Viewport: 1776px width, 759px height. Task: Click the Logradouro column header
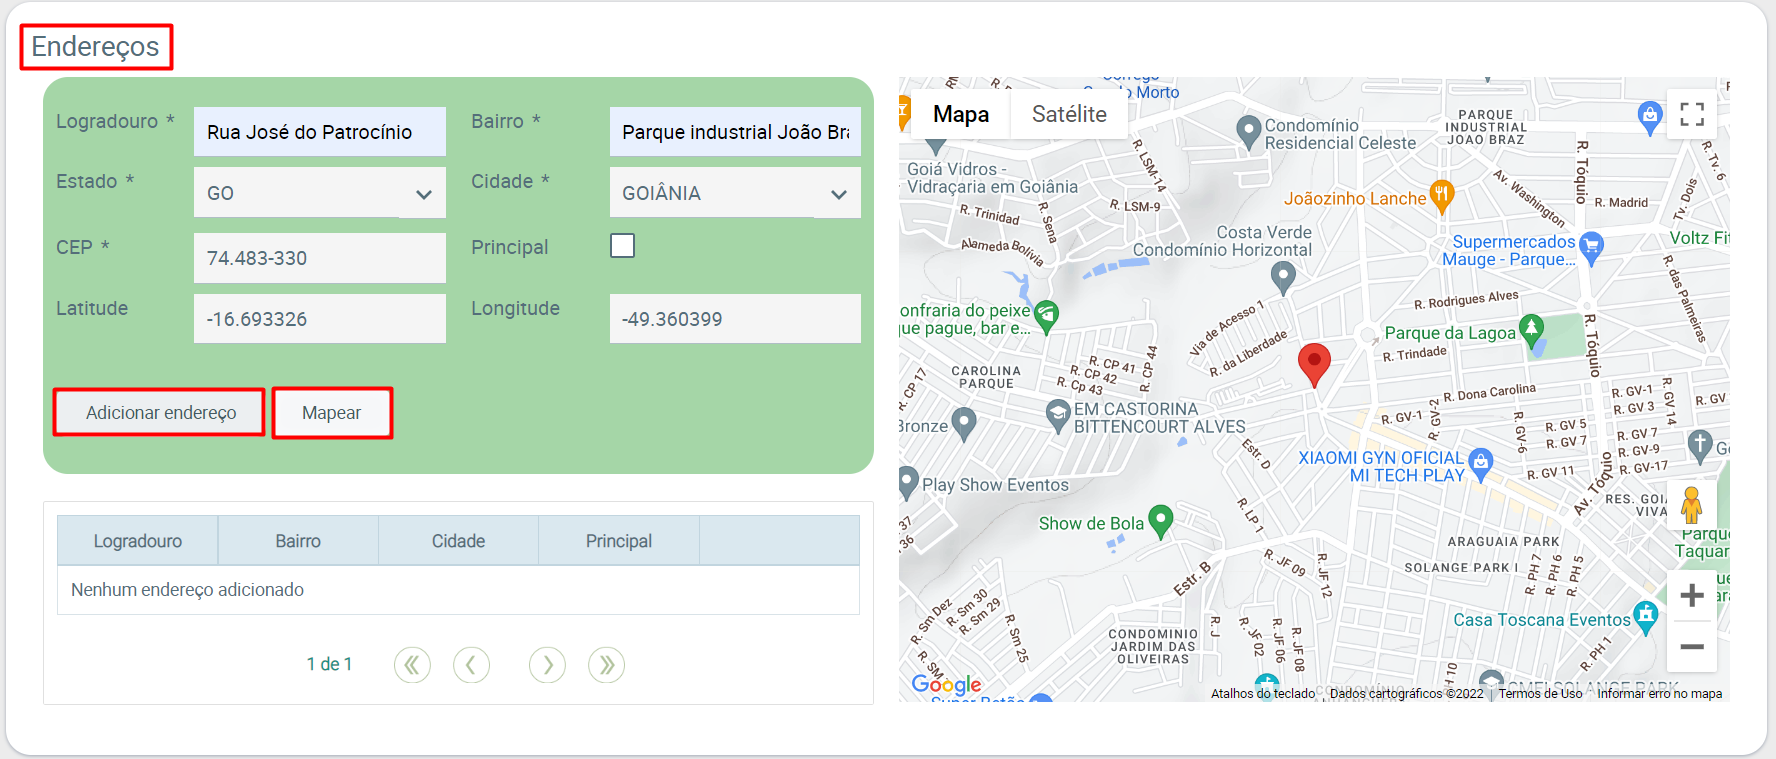coord(138,541)
